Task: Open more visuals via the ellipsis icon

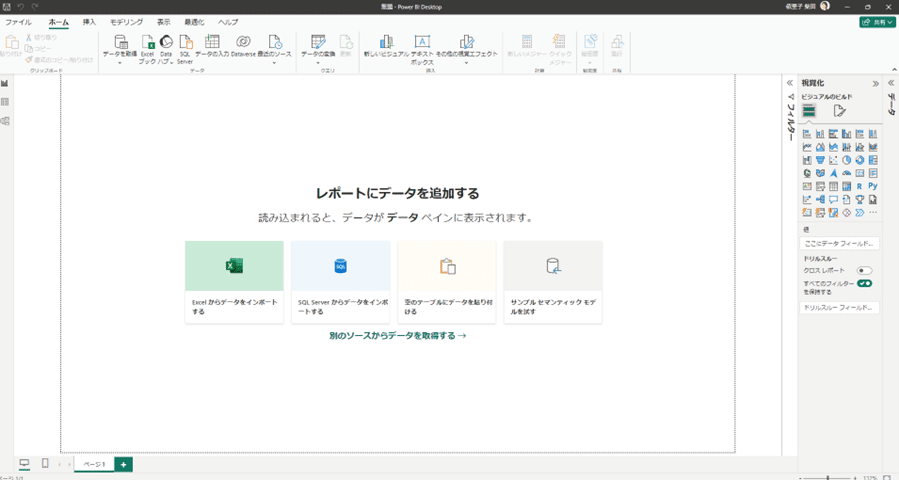Action: 873,213
